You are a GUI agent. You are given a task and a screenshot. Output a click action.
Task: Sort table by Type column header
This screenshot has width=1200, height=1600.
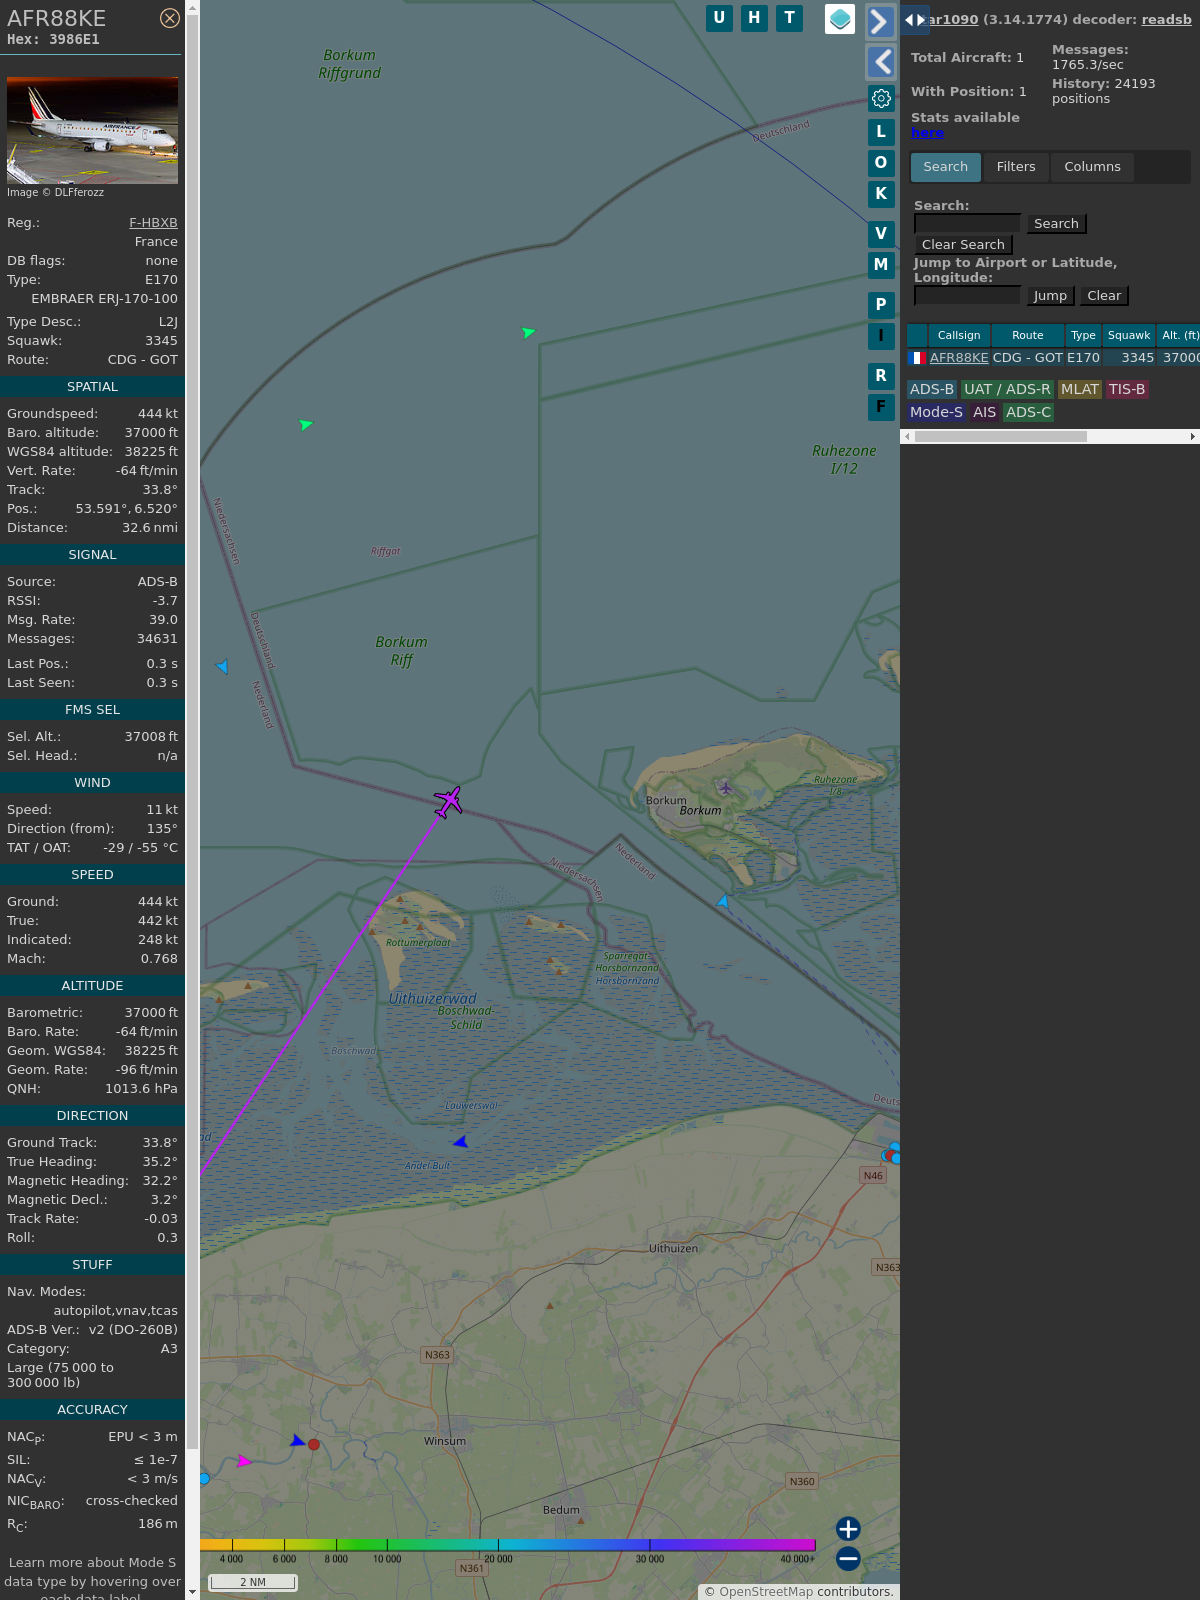tap(1083, 335)
